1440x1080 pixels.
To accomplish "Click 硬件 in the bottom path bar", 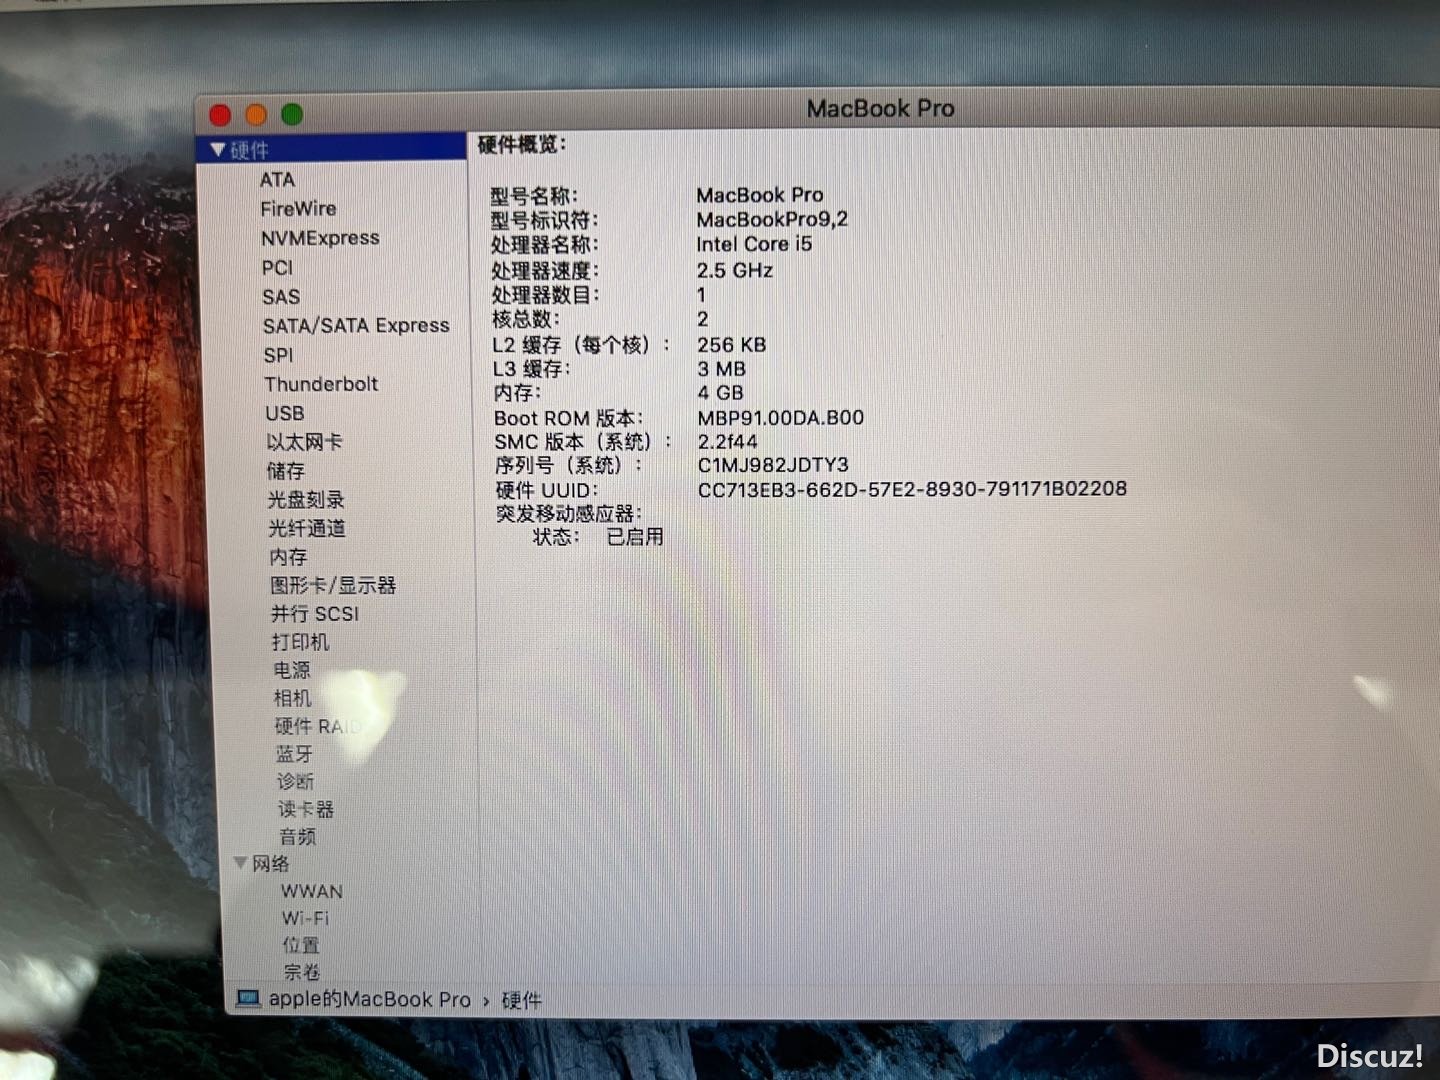I will pyautogui.click(x=521, y=1001).
